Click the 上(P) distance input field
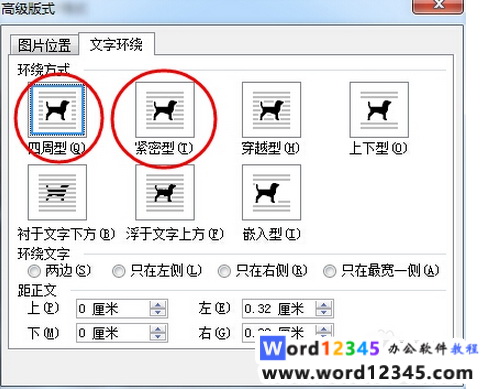Image resolution: width=483 pixels, height=389 pixels. tap(113, 309)
